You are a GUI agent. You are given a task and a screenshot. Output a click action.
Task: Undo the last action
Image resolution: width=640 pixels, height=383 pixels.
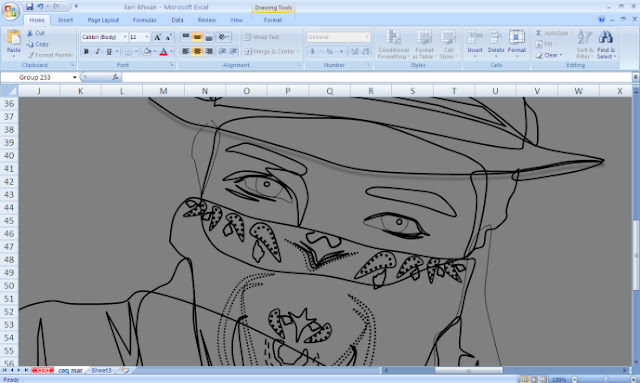pyautogui.click(x=40, y=7)
